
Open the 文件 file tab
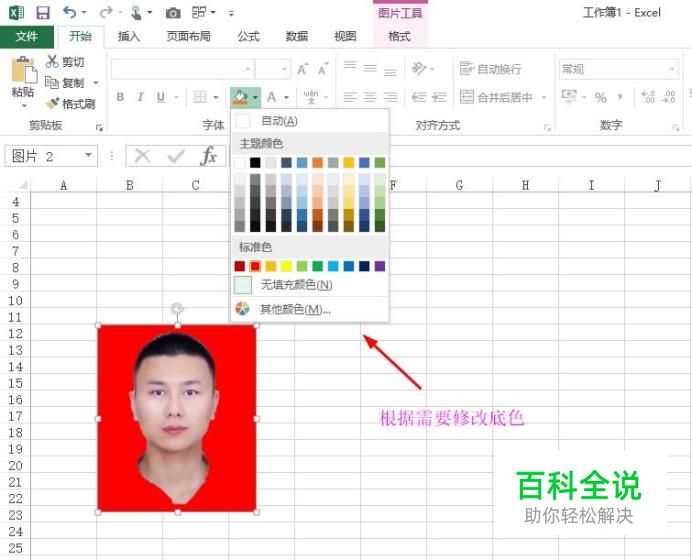point(26,36)
